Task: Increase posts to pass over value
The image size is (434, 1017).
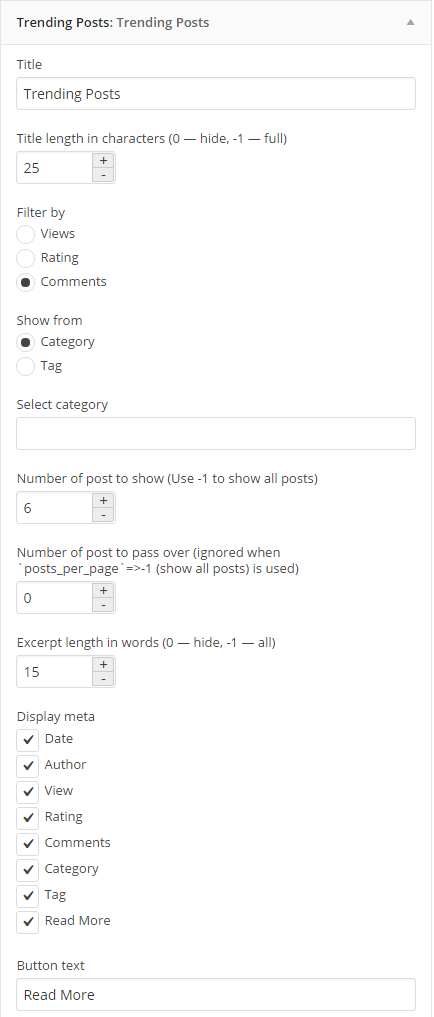Action: 103,590
